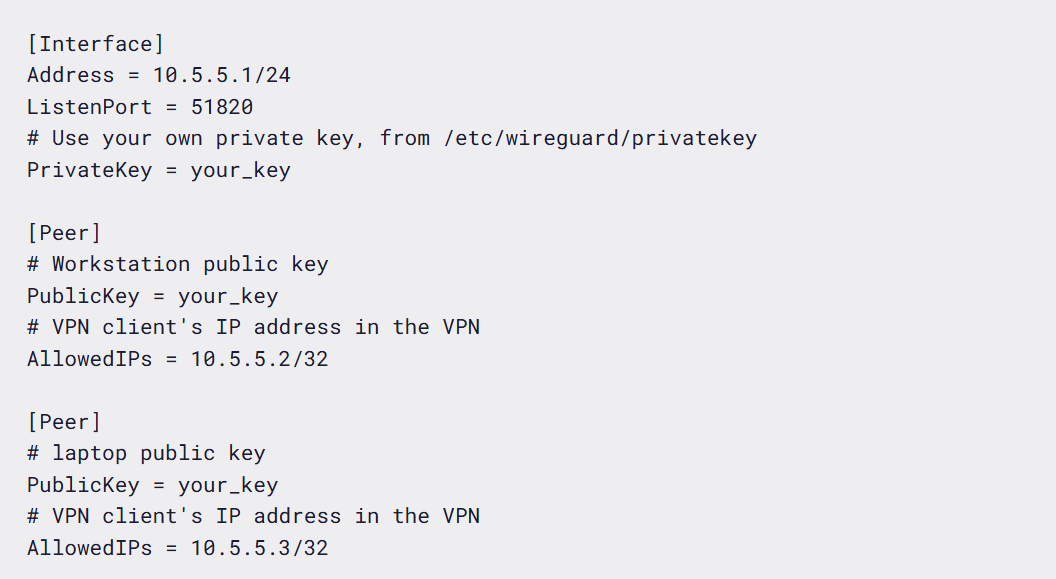Click the PrivateKey your_key value
Screen dimensions: 1056x579
tap(240, 170)
